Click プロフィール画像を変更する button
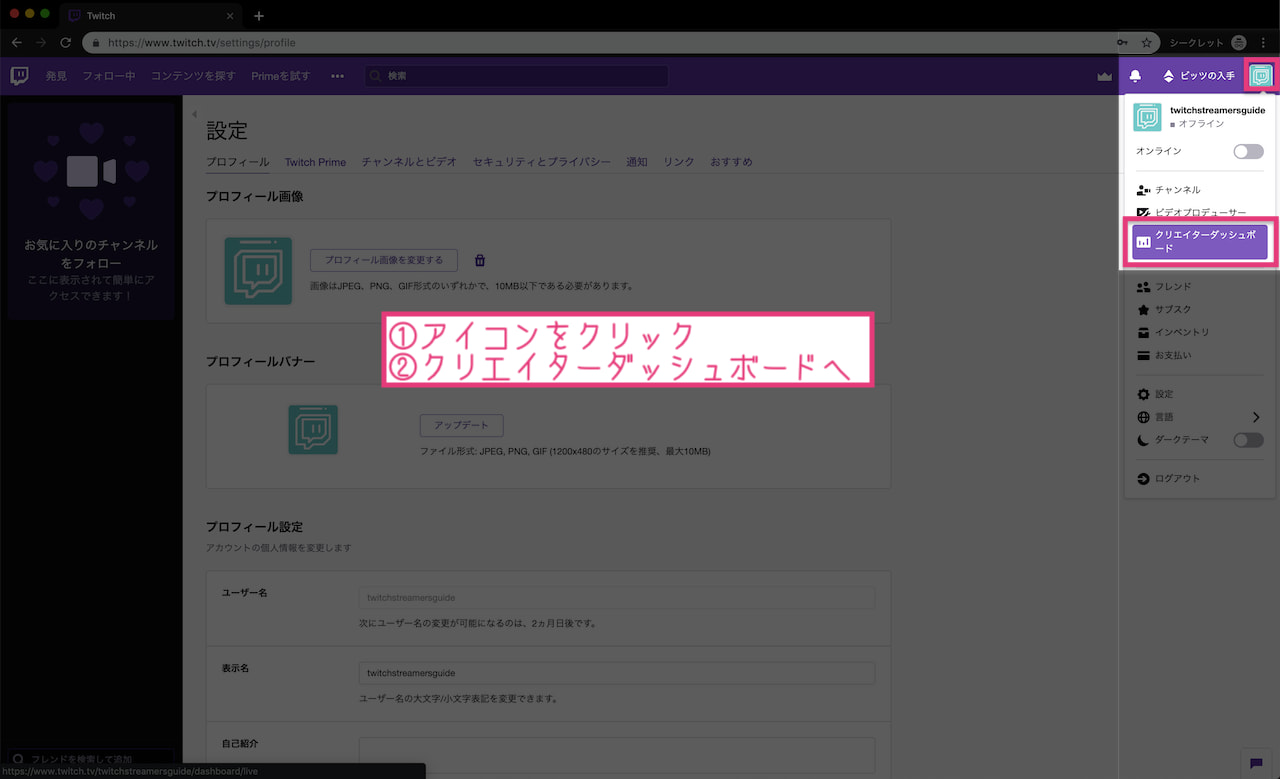 (x=384, y=260)
